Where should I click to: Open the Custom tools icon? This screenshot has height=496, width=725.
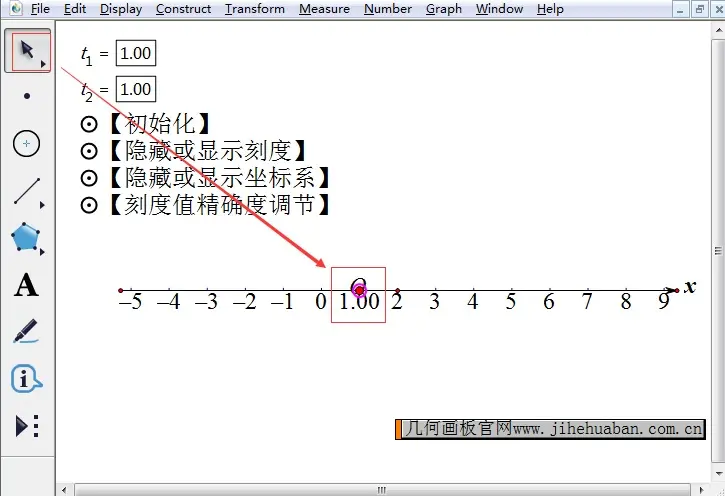click(27, 427)
